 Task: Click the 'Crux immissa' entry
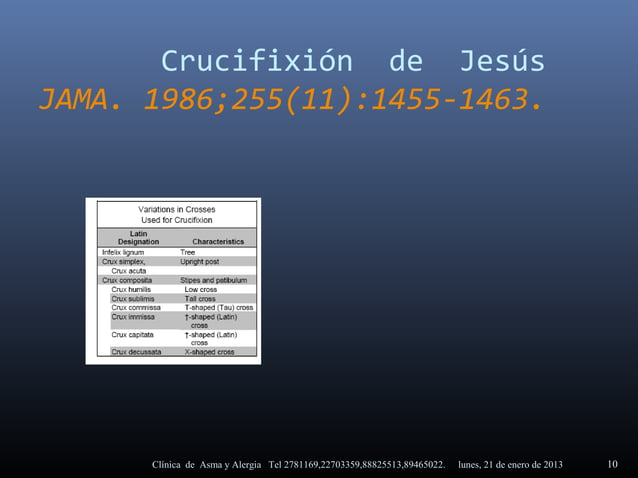pyautogui.click(x=133, y=317)
